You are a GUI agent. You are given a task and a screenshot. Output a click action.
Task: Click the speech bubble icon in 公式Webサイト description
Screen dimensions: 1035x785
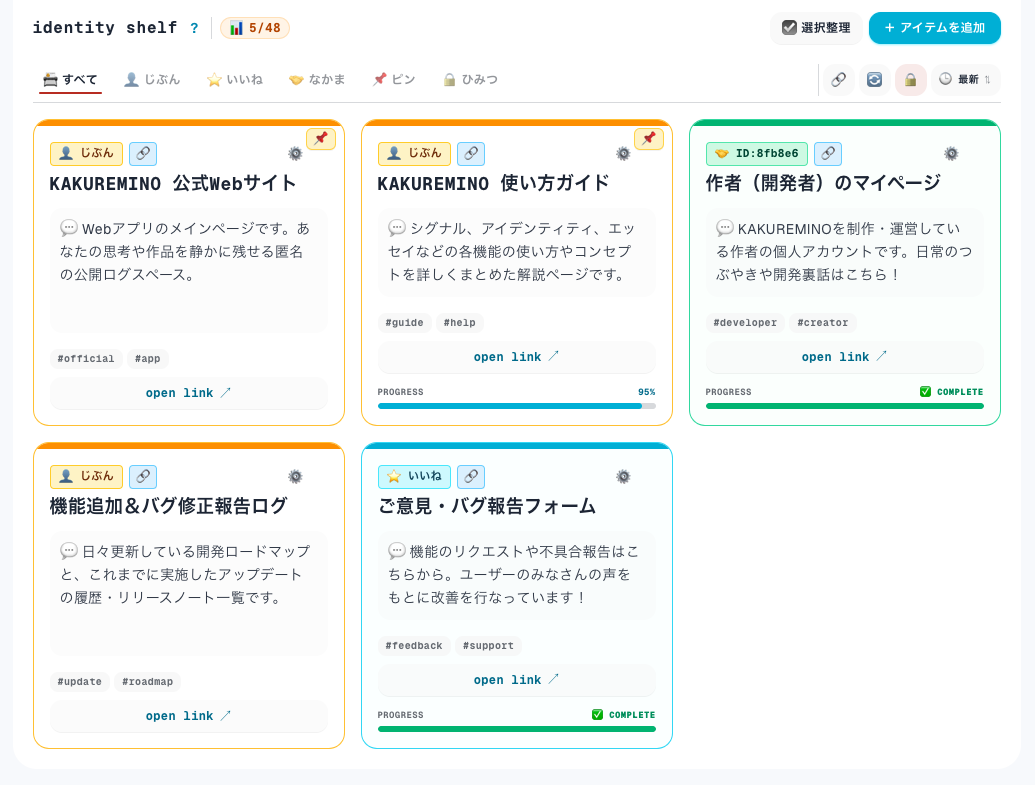[x=69, y=228]
